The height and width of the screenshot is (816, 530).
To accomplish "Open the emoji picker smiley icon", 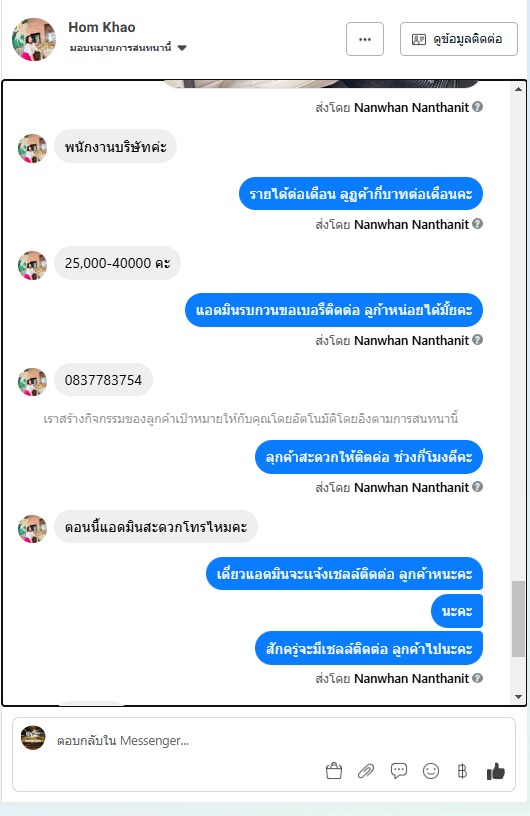I will click(431, 771).
